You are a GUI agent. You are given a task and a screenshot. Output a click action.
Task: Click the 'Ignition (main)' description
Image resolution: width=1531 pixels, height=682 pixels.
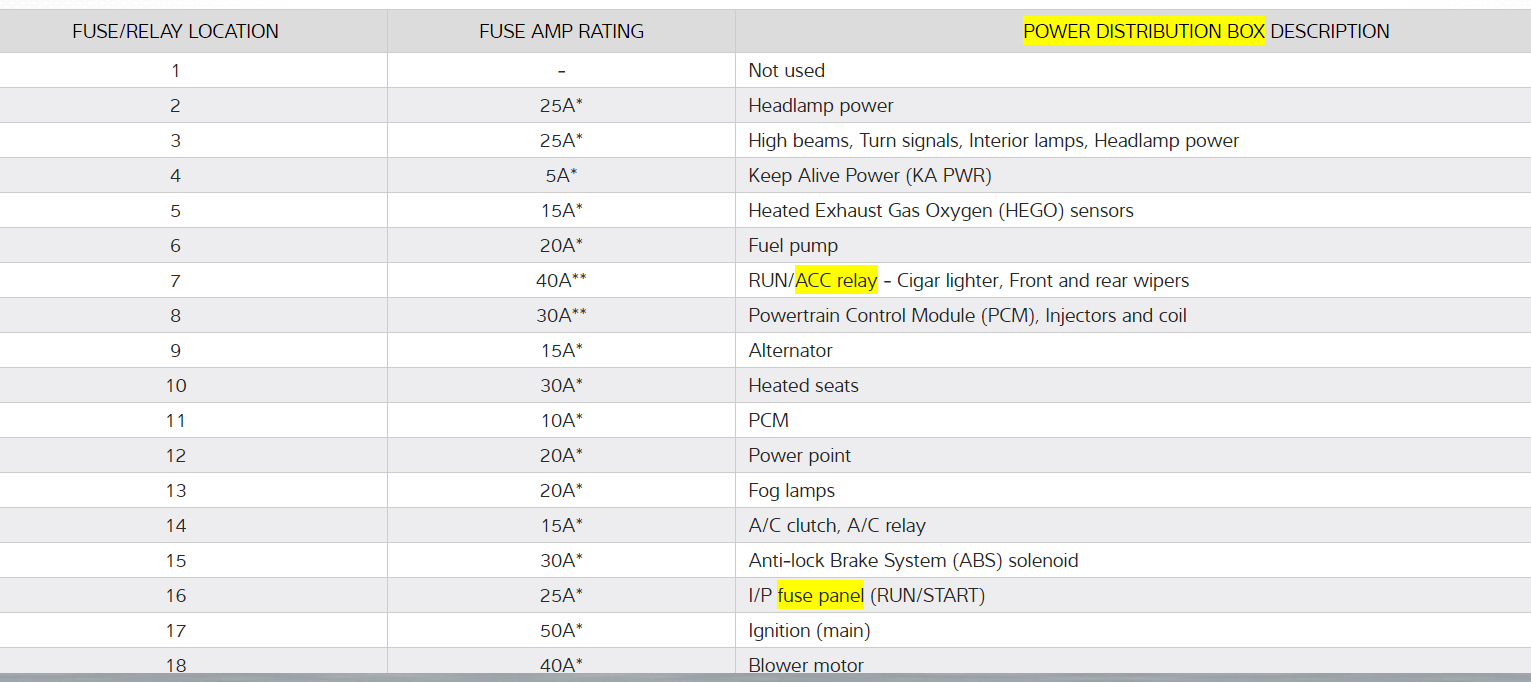(809, 631)
